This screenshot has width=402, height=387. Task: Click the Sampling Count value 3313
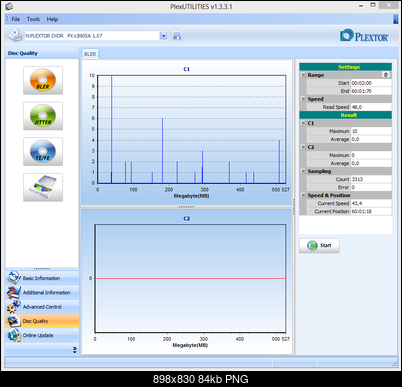(371, 179)
